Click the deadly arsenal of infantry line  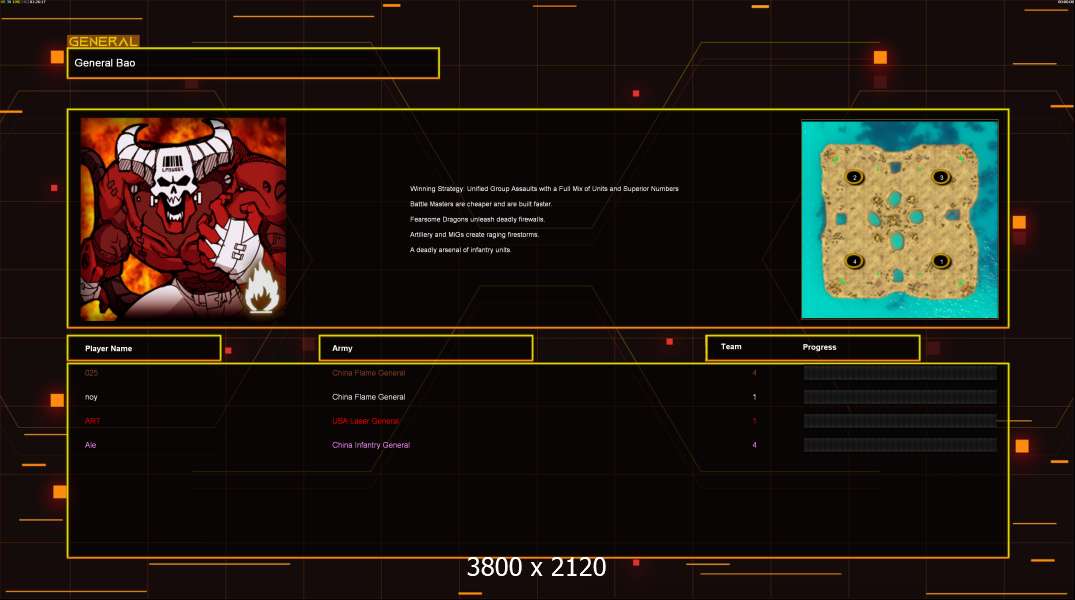click(461, 250)
